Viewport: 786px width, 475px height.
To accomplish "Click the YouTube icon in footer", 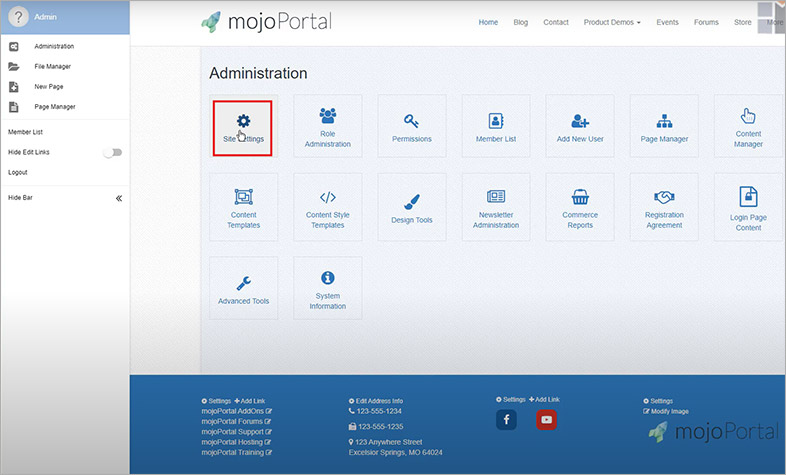I will tap(546, 419).
